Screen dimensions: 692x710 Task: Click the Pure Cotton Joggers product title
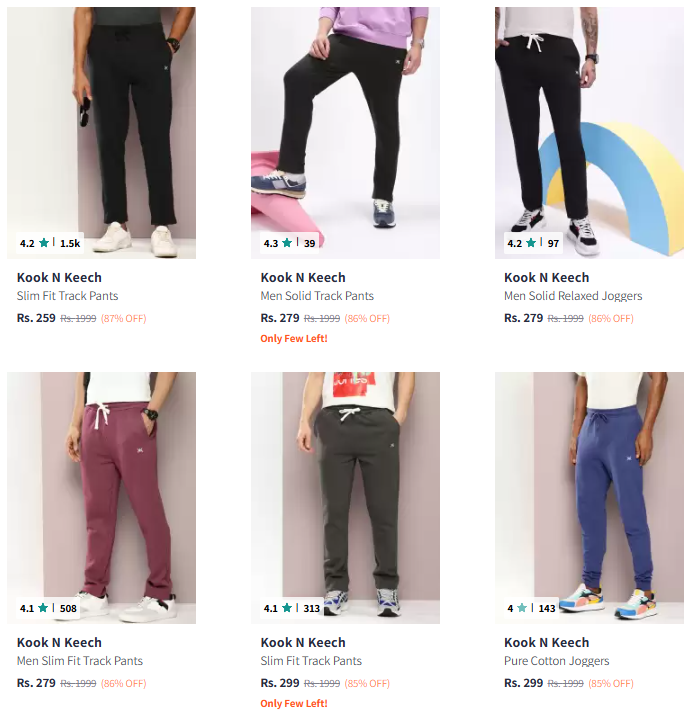click(x=556, y=661)
